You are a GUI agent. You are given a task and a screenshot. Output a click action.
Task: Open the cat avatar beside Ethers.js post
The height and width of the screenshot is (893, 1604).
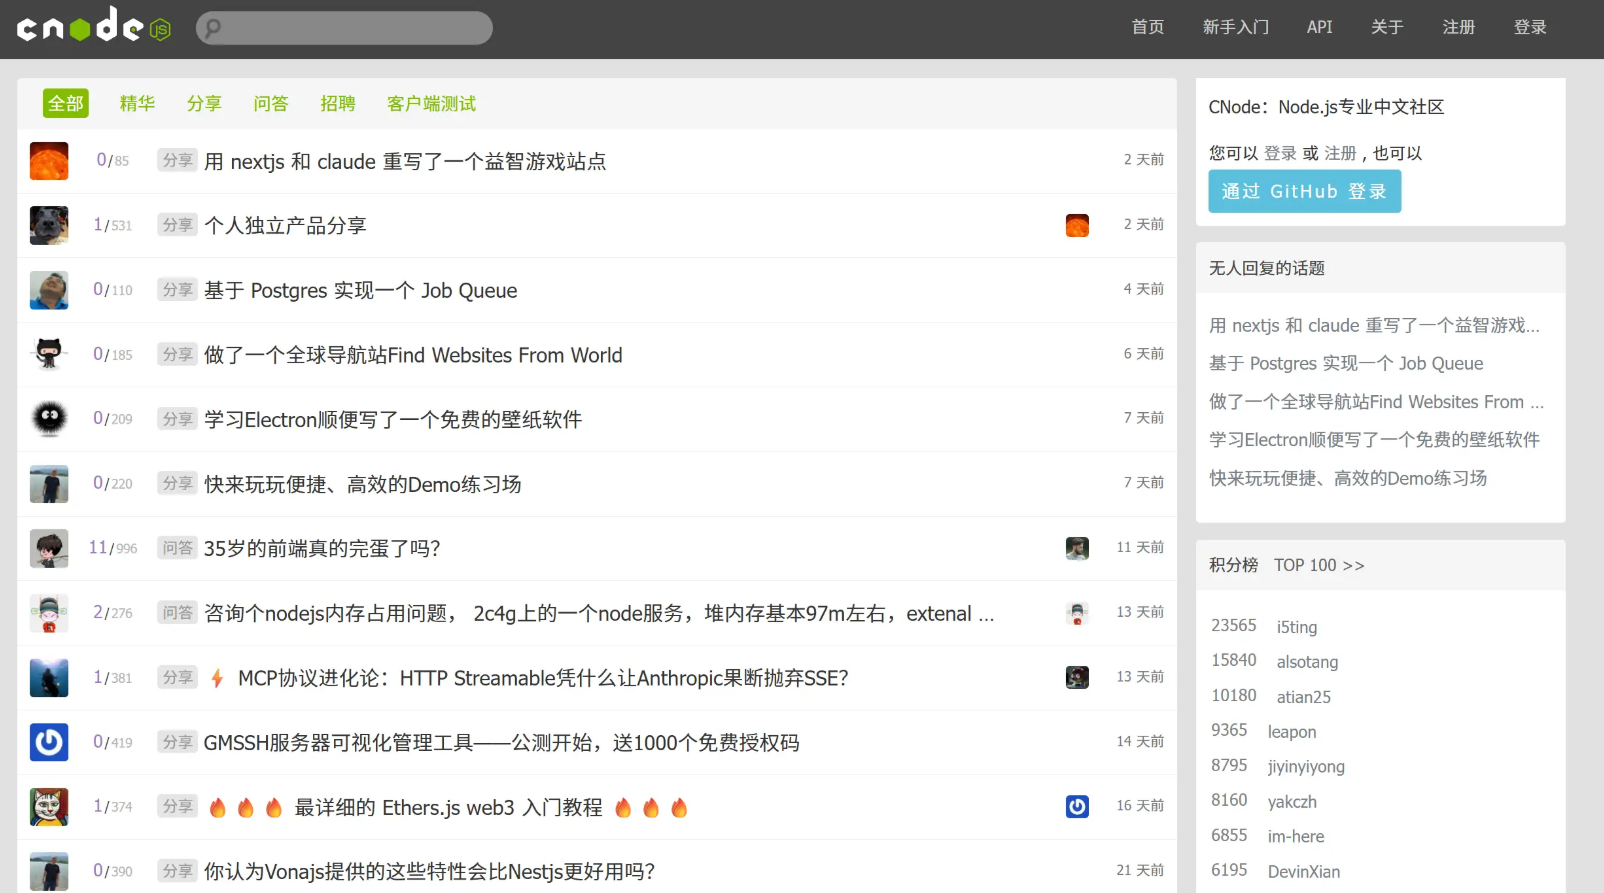point(49,807)
